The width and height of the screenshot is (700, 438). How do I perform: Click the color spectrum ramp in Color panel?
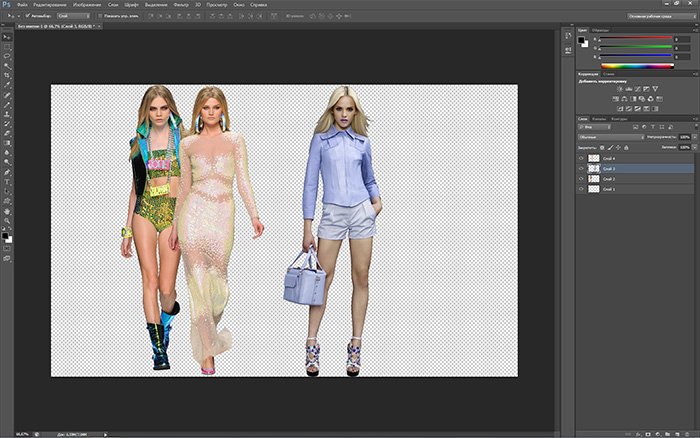(637, 65)
